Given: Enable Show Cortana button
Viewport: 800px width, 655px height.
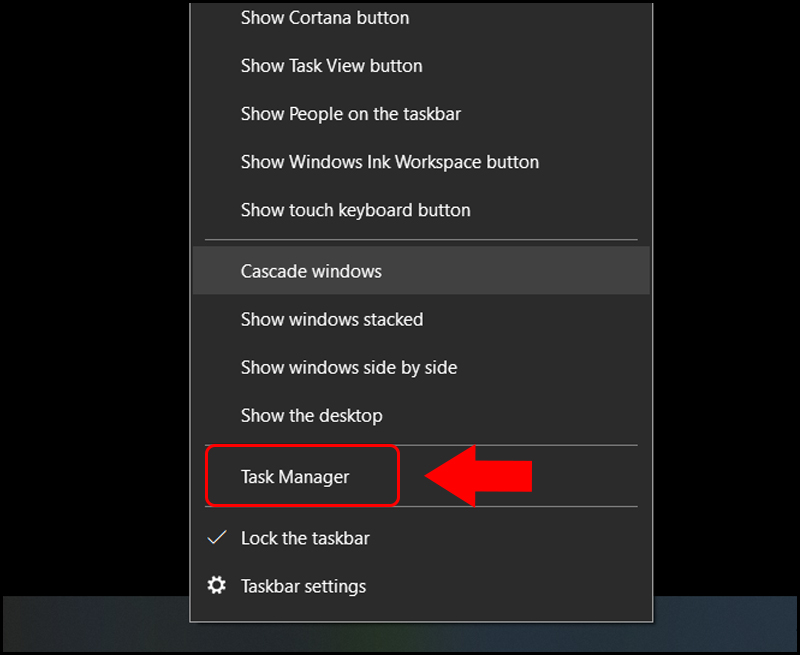Looking at the screenshot, I should [x=324, y=18].
